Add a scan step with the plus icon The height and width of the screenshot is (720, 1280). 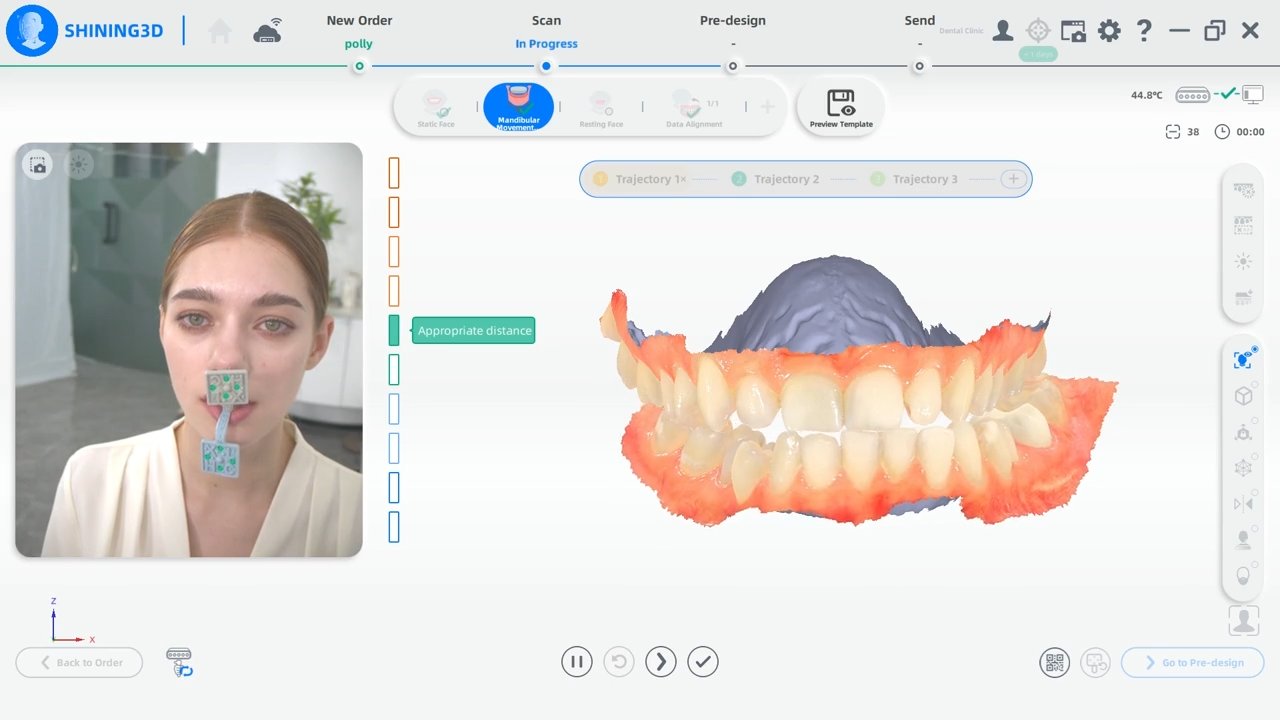(x=767, y=107)
